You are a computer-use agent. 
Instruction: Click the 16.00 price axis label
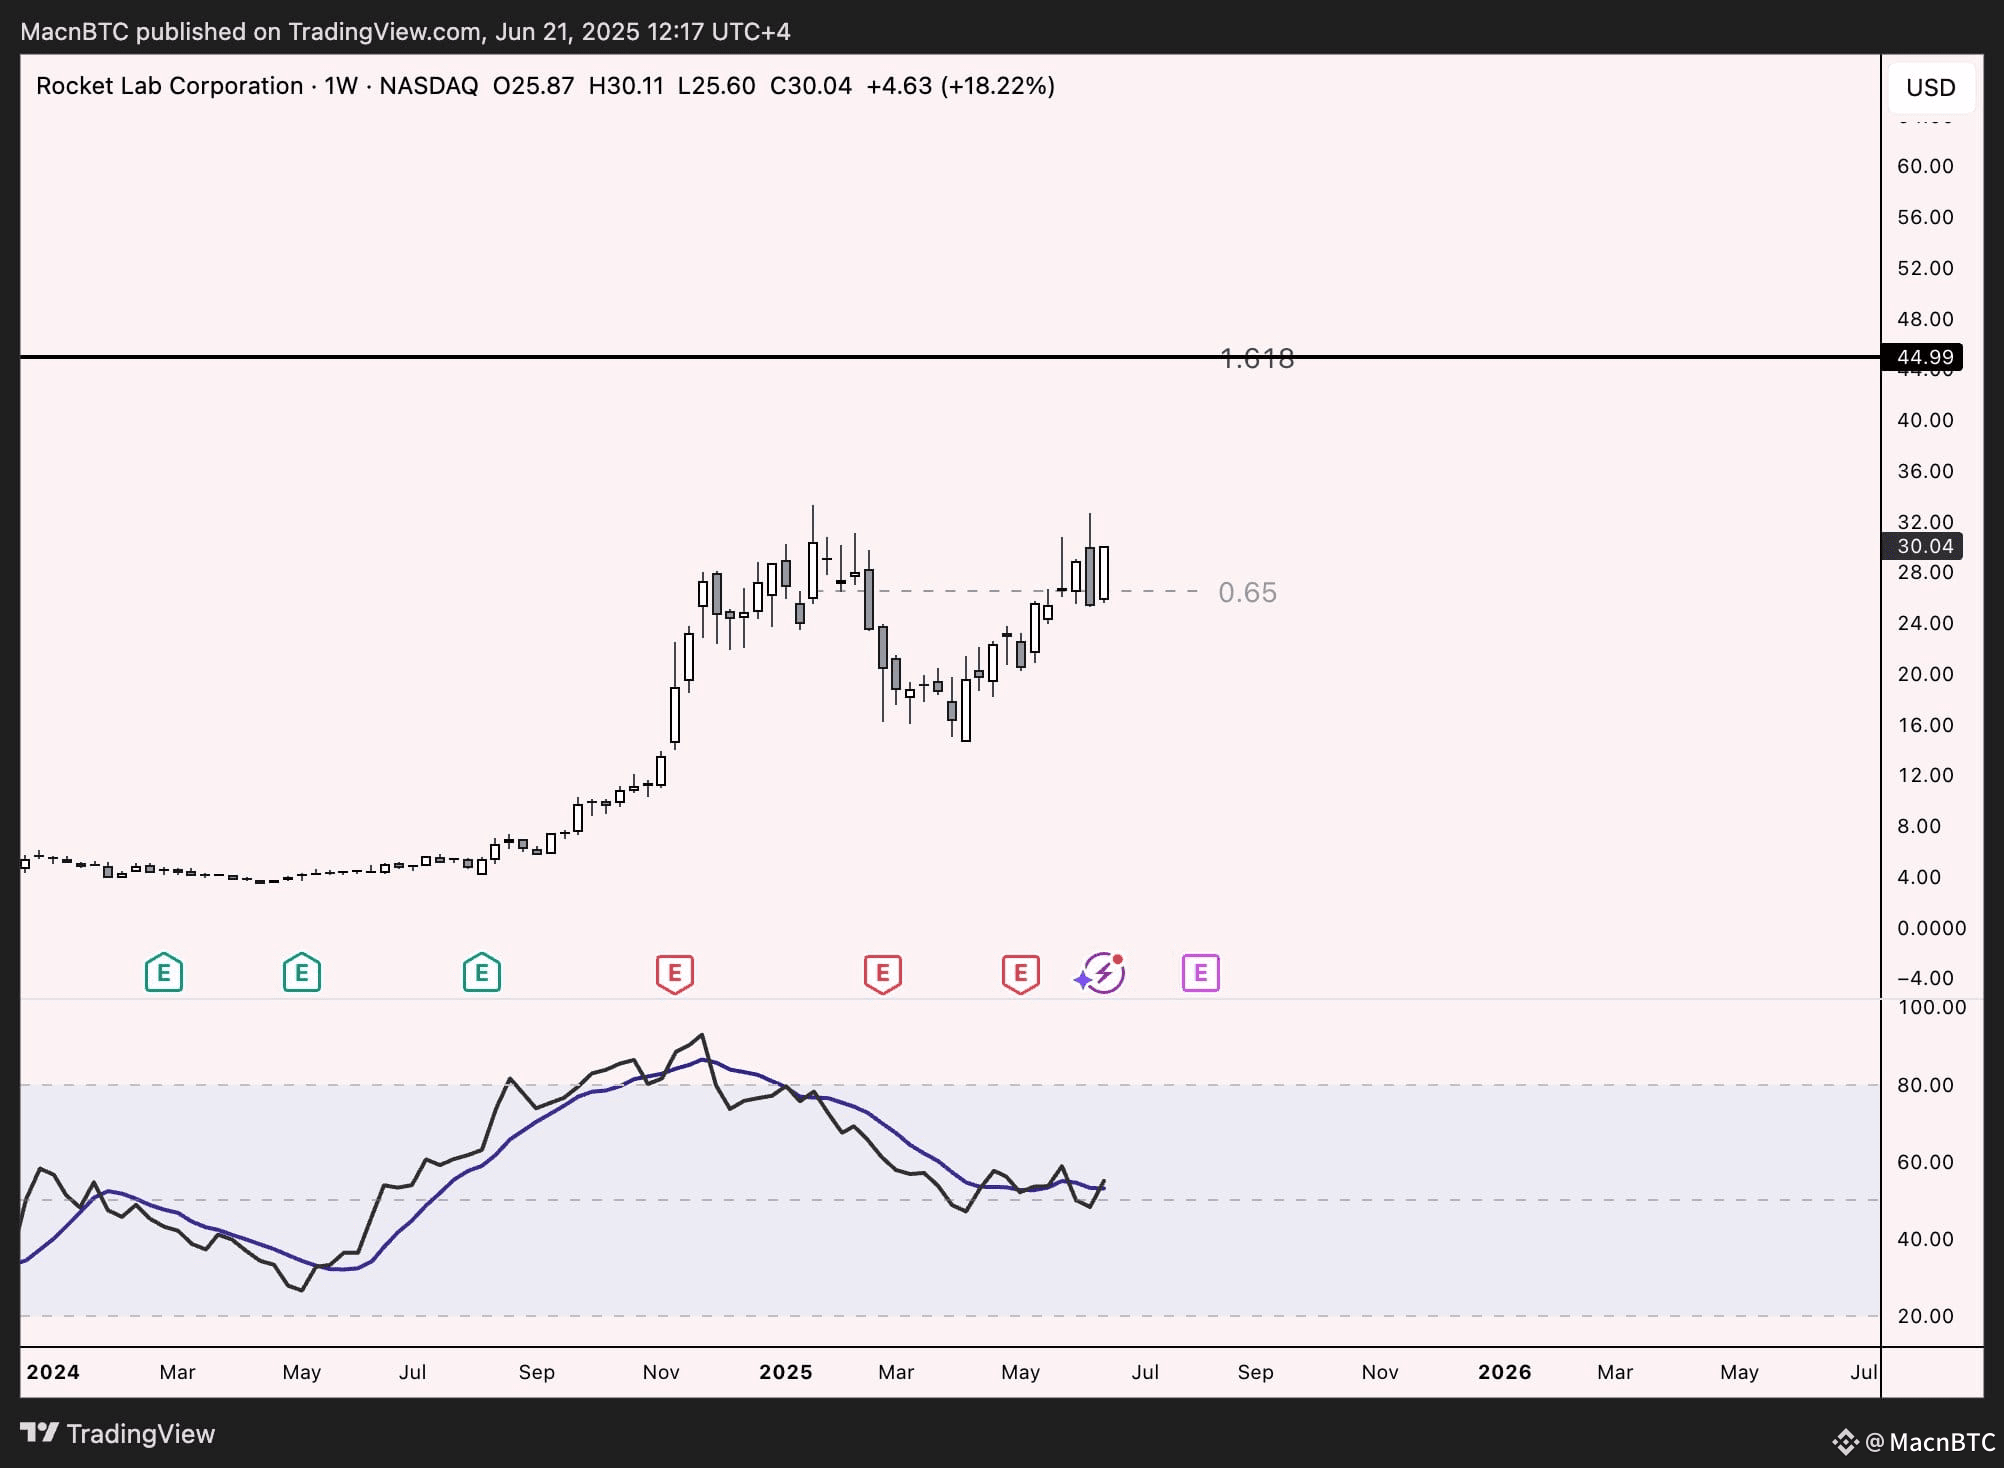[x=1926, y=725]
